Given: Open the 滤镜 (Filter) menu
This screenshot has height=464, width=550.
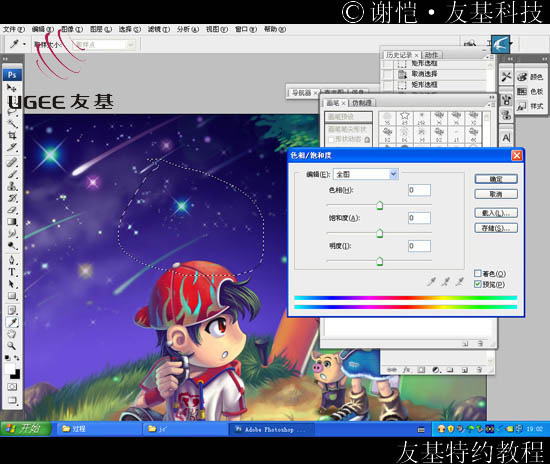Looking at the screenshot, I should [159, 29].
